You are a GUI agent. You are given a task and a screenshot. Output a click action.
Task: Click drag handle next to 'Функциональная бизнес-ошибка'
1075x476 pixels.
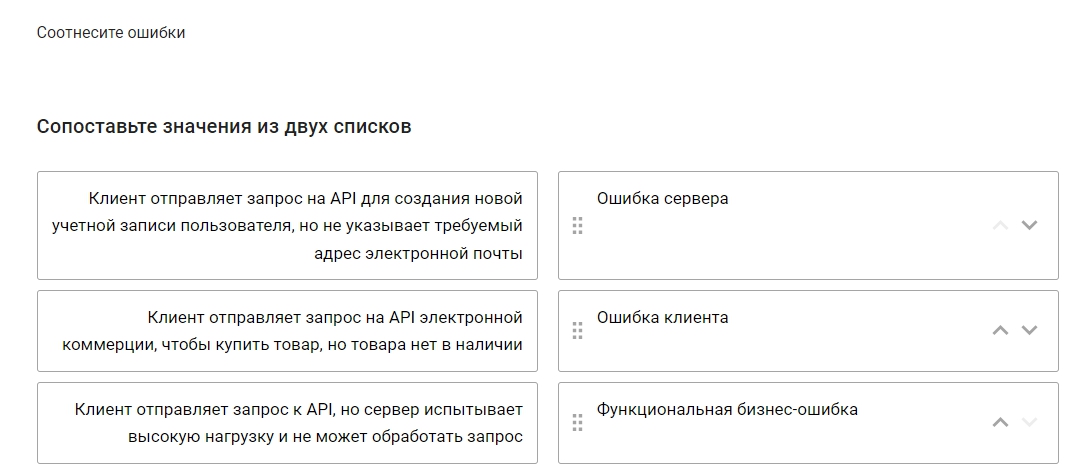pos(577,423)
